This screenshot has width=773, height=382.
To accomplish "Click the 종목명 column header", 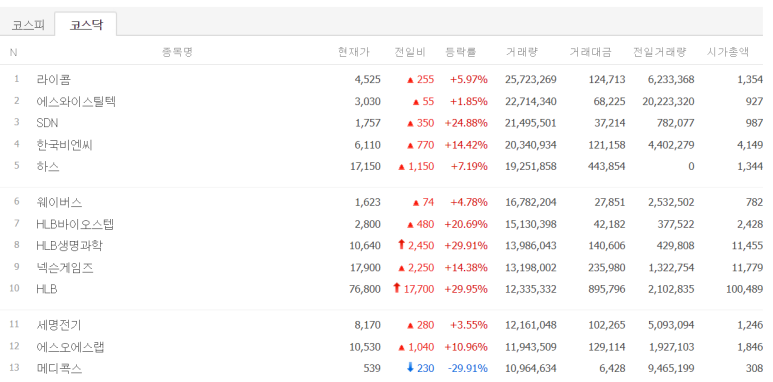I will 177,52.
